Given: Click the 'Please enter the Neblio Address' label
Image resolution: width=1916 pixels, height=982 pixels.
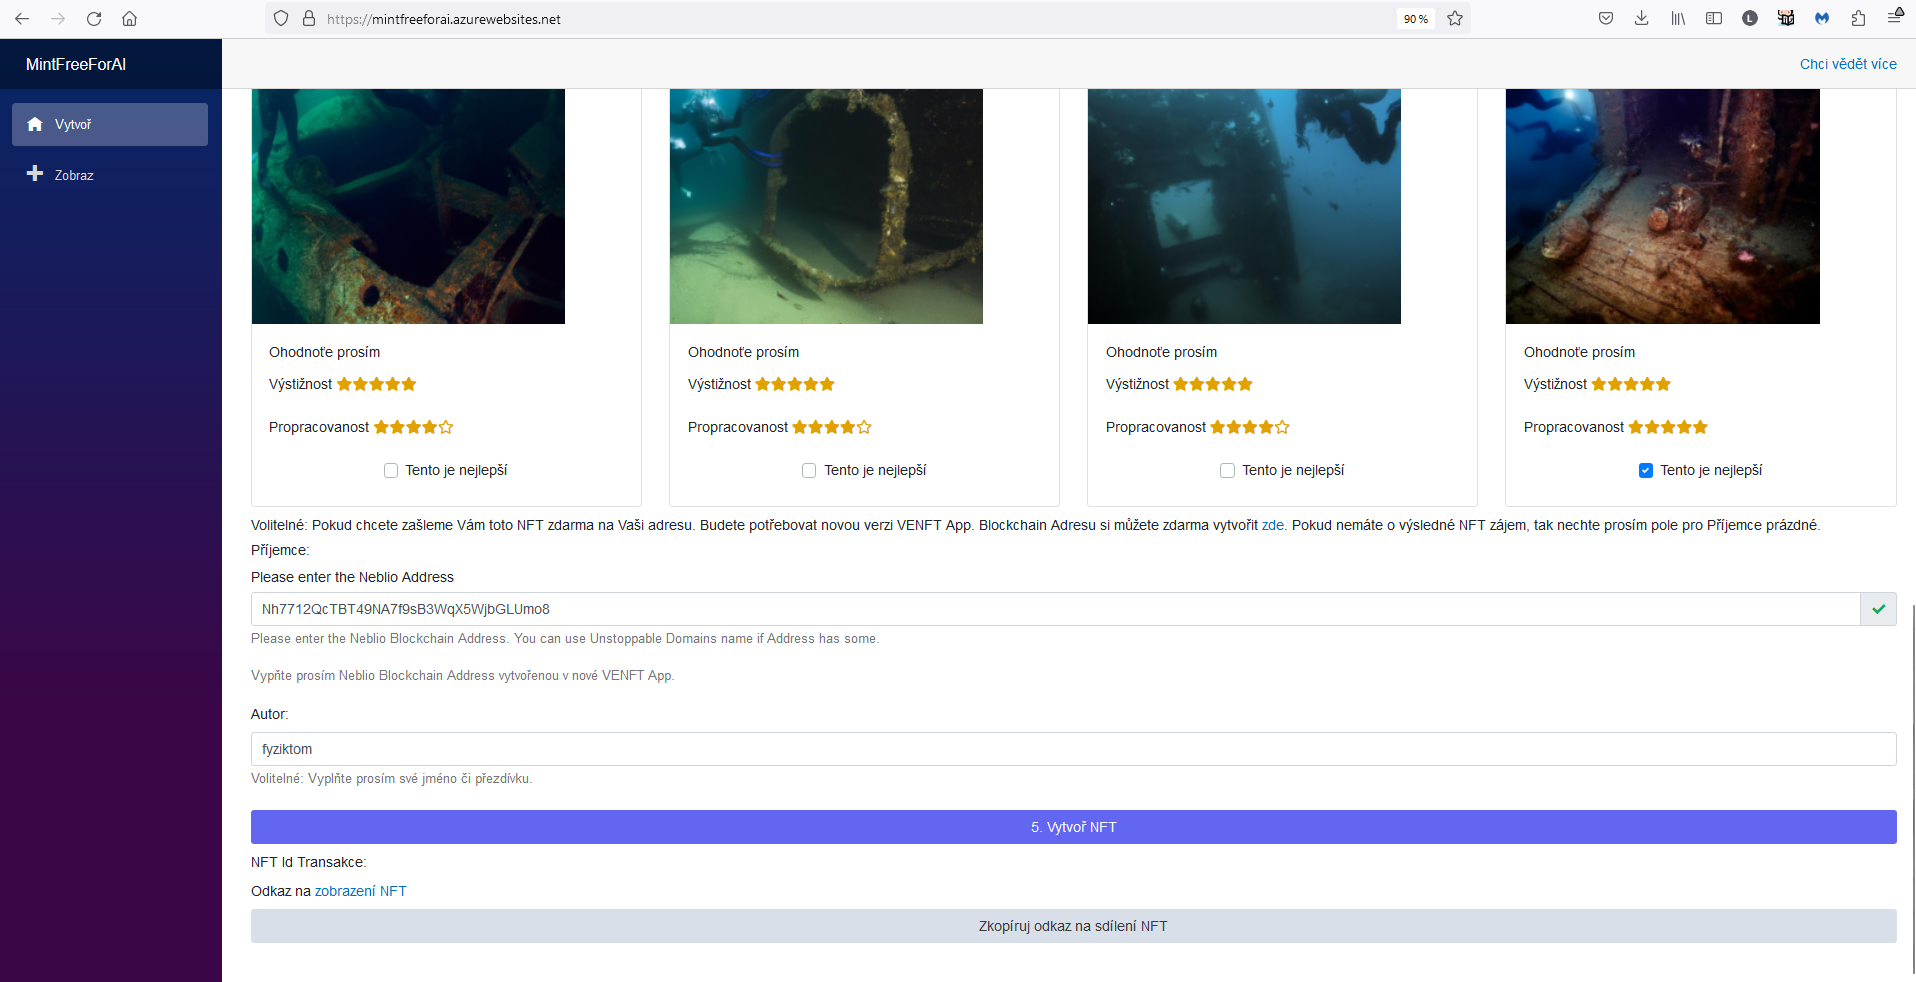Looking at the screenshot, I should coord(352,577).
